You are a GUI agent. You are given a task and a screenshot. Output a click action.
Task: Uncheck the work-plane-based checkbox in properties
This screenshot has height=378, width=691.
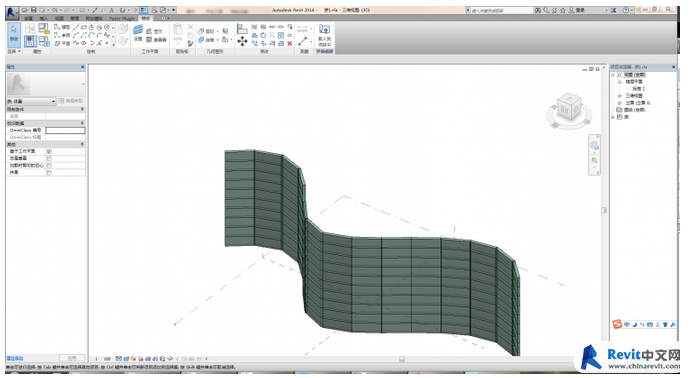point(49,151)
